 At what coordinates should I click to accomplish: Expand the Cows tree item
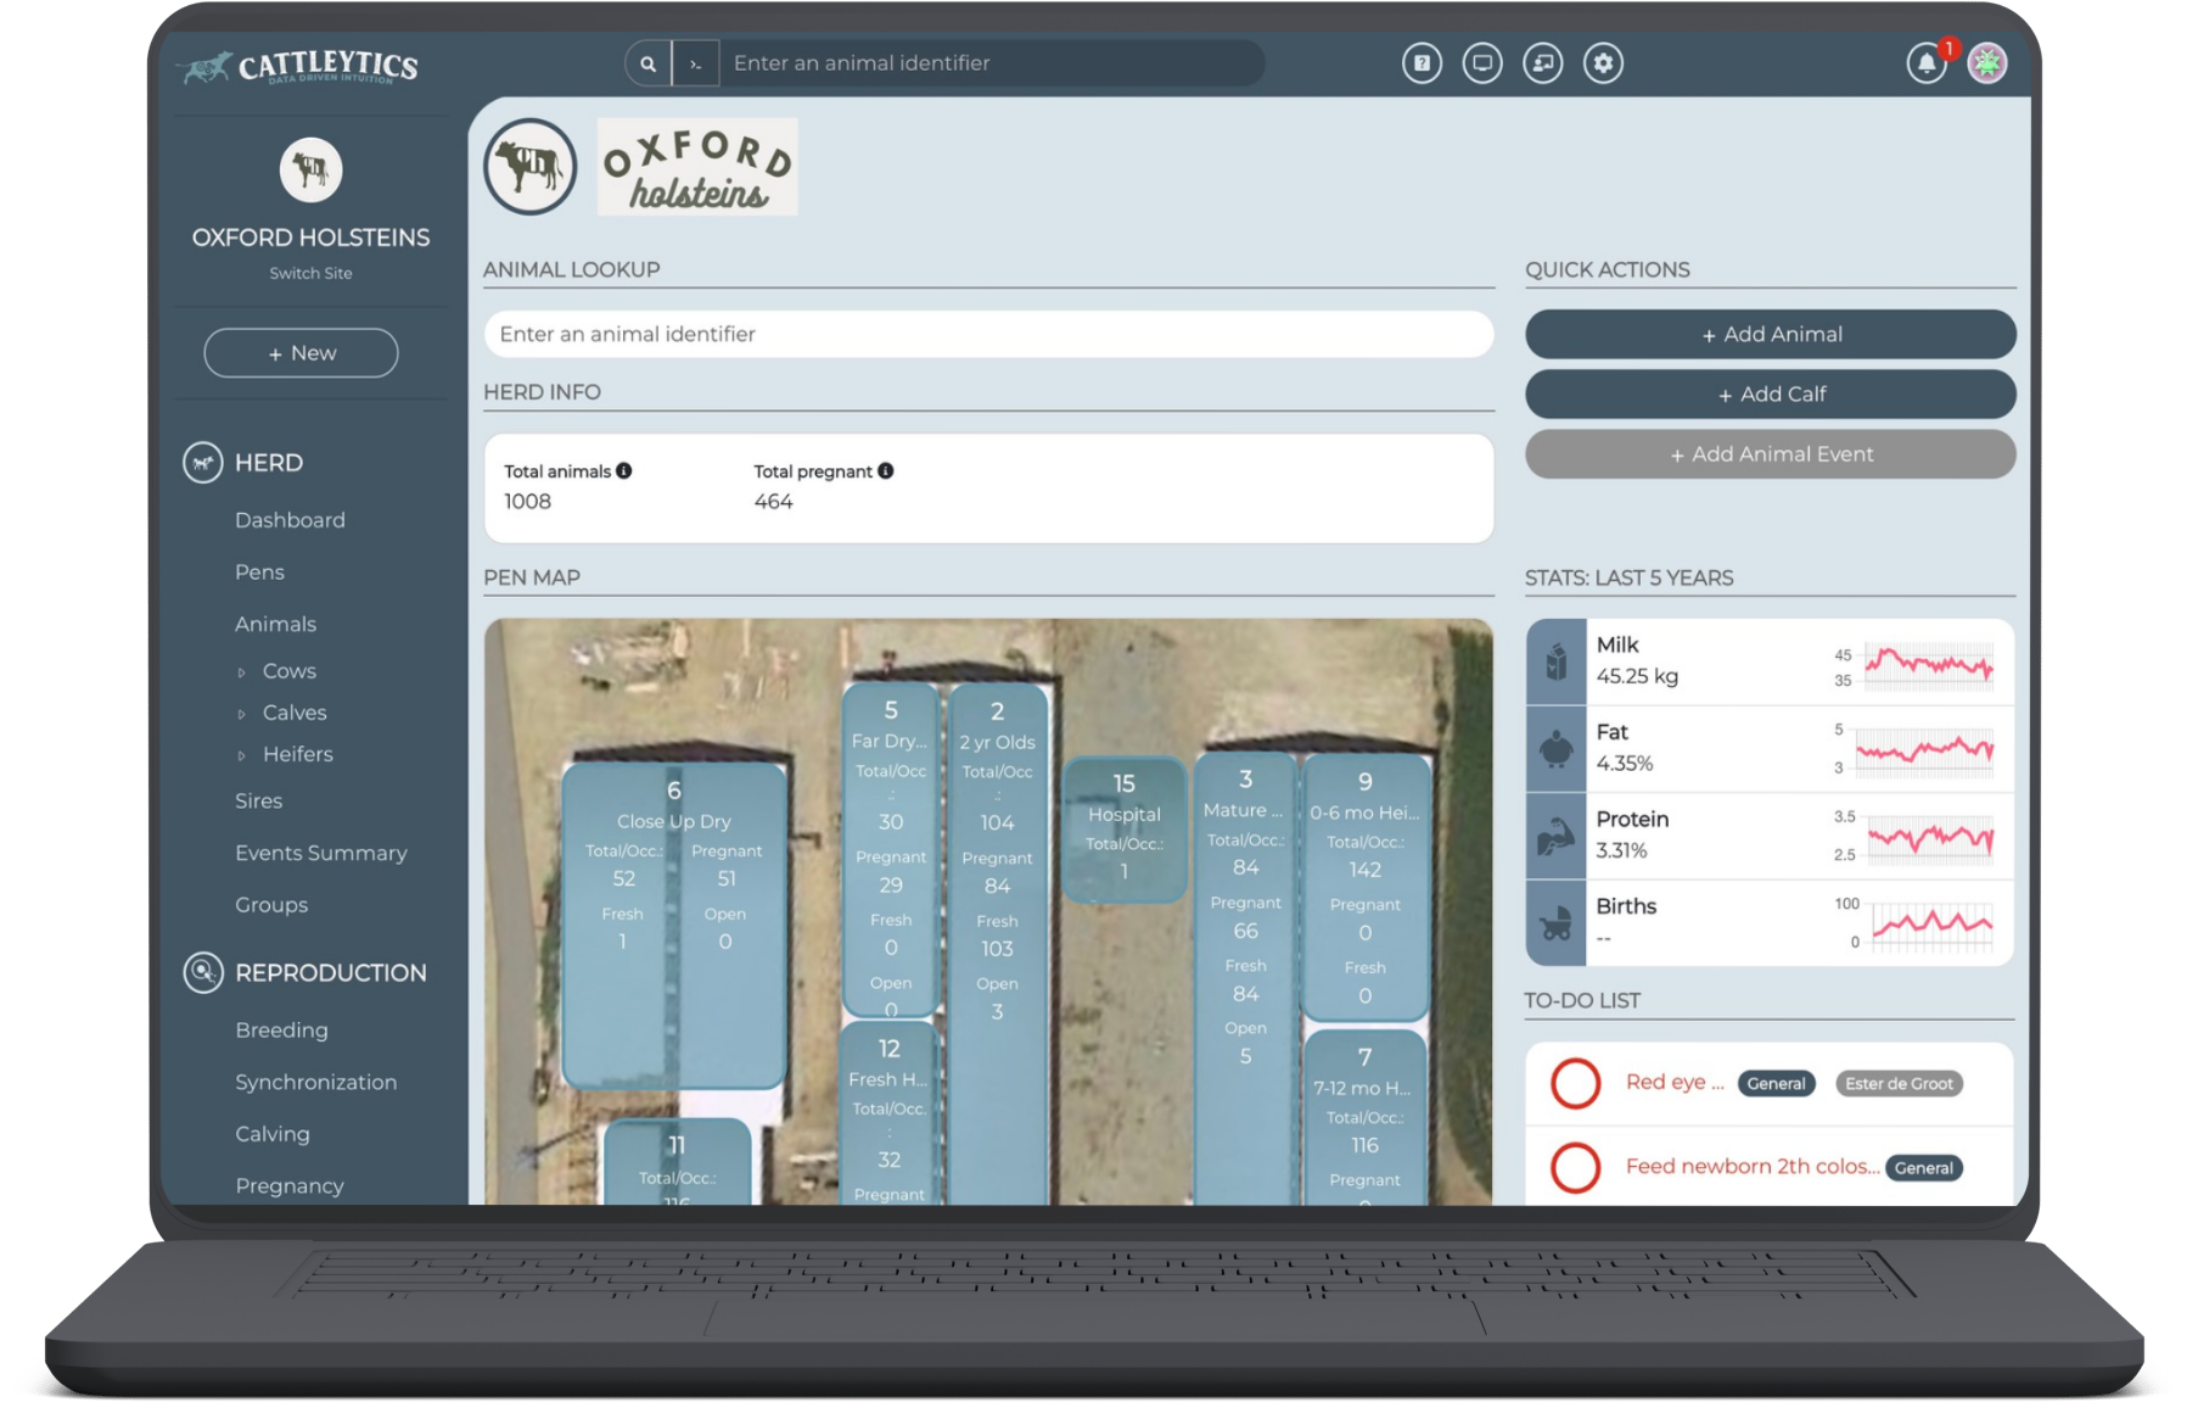[241, 673]
